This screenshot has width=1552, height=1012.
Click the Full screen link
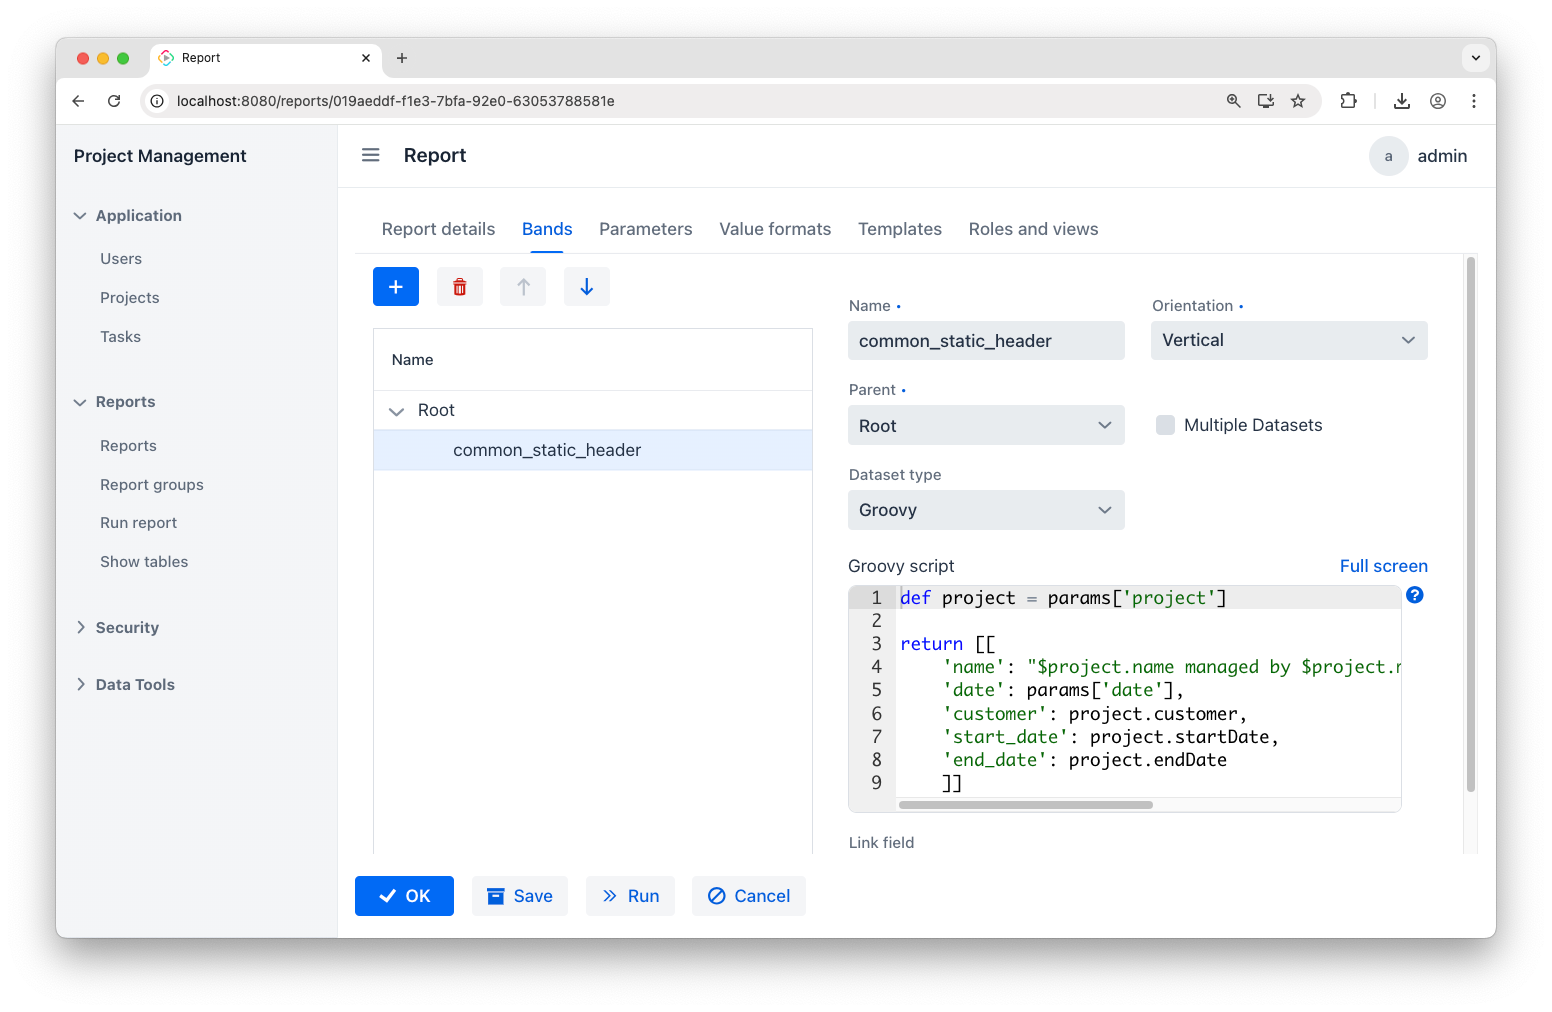[x=1383, y=566]
